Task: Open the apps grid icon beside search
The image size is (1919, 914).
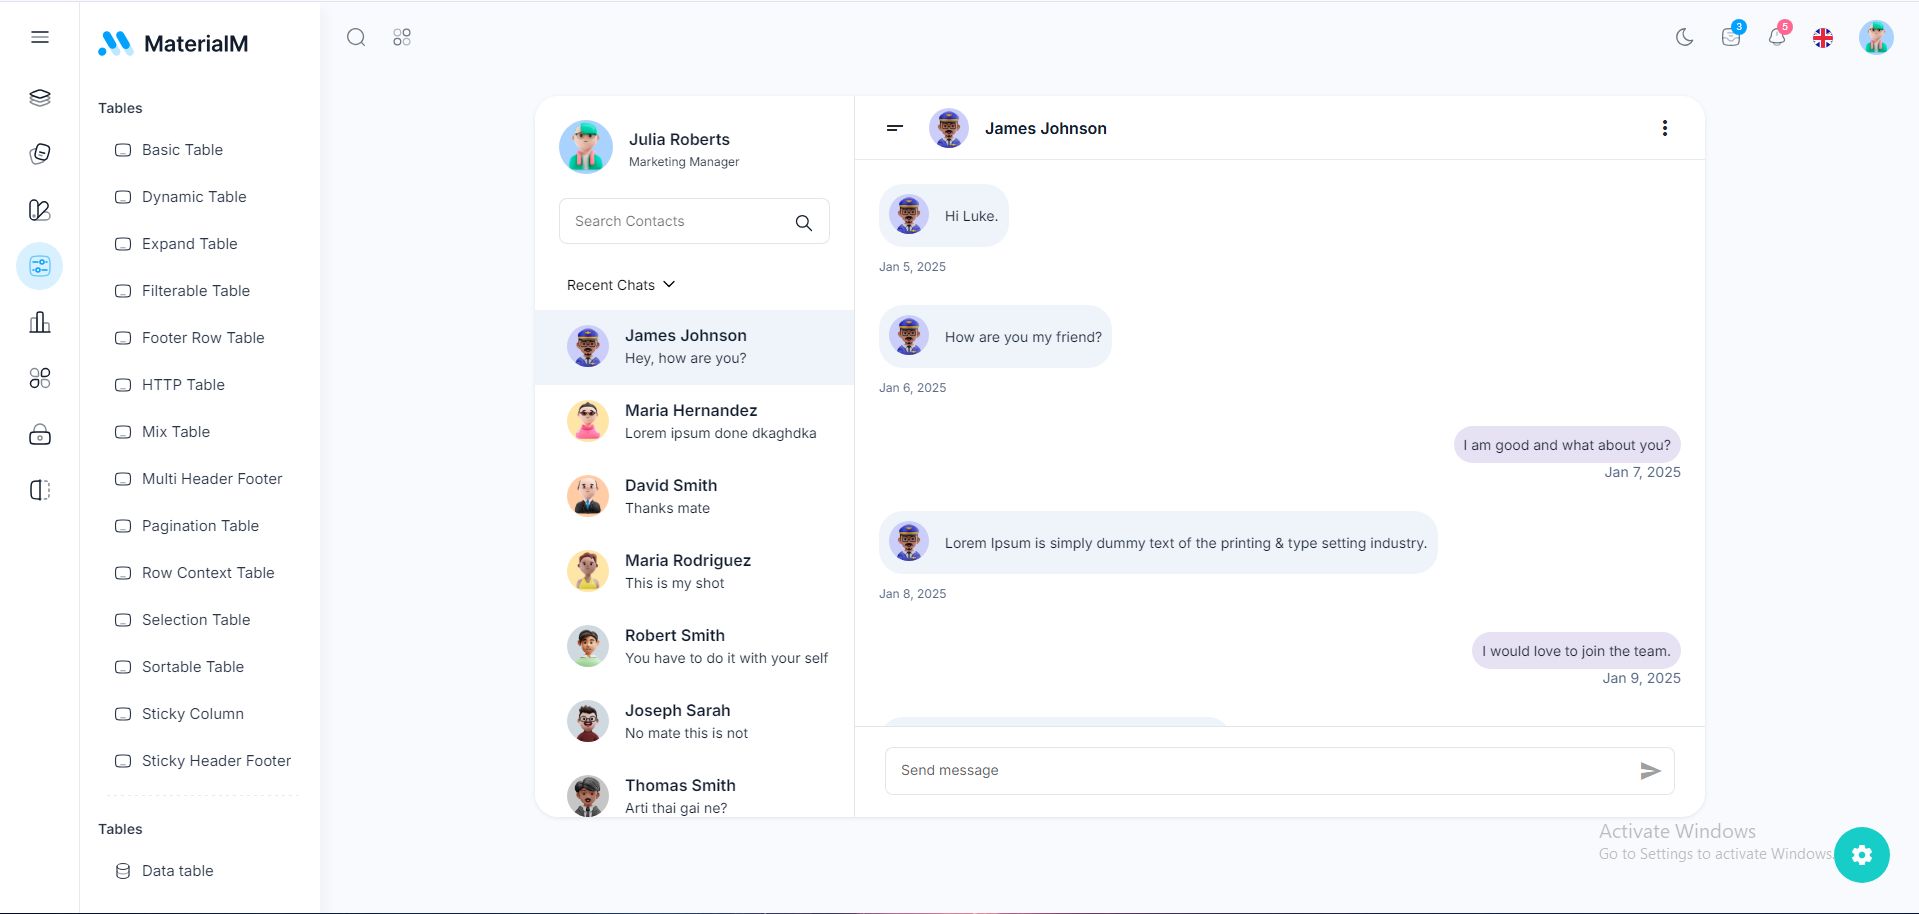Action: click(402, 37)
